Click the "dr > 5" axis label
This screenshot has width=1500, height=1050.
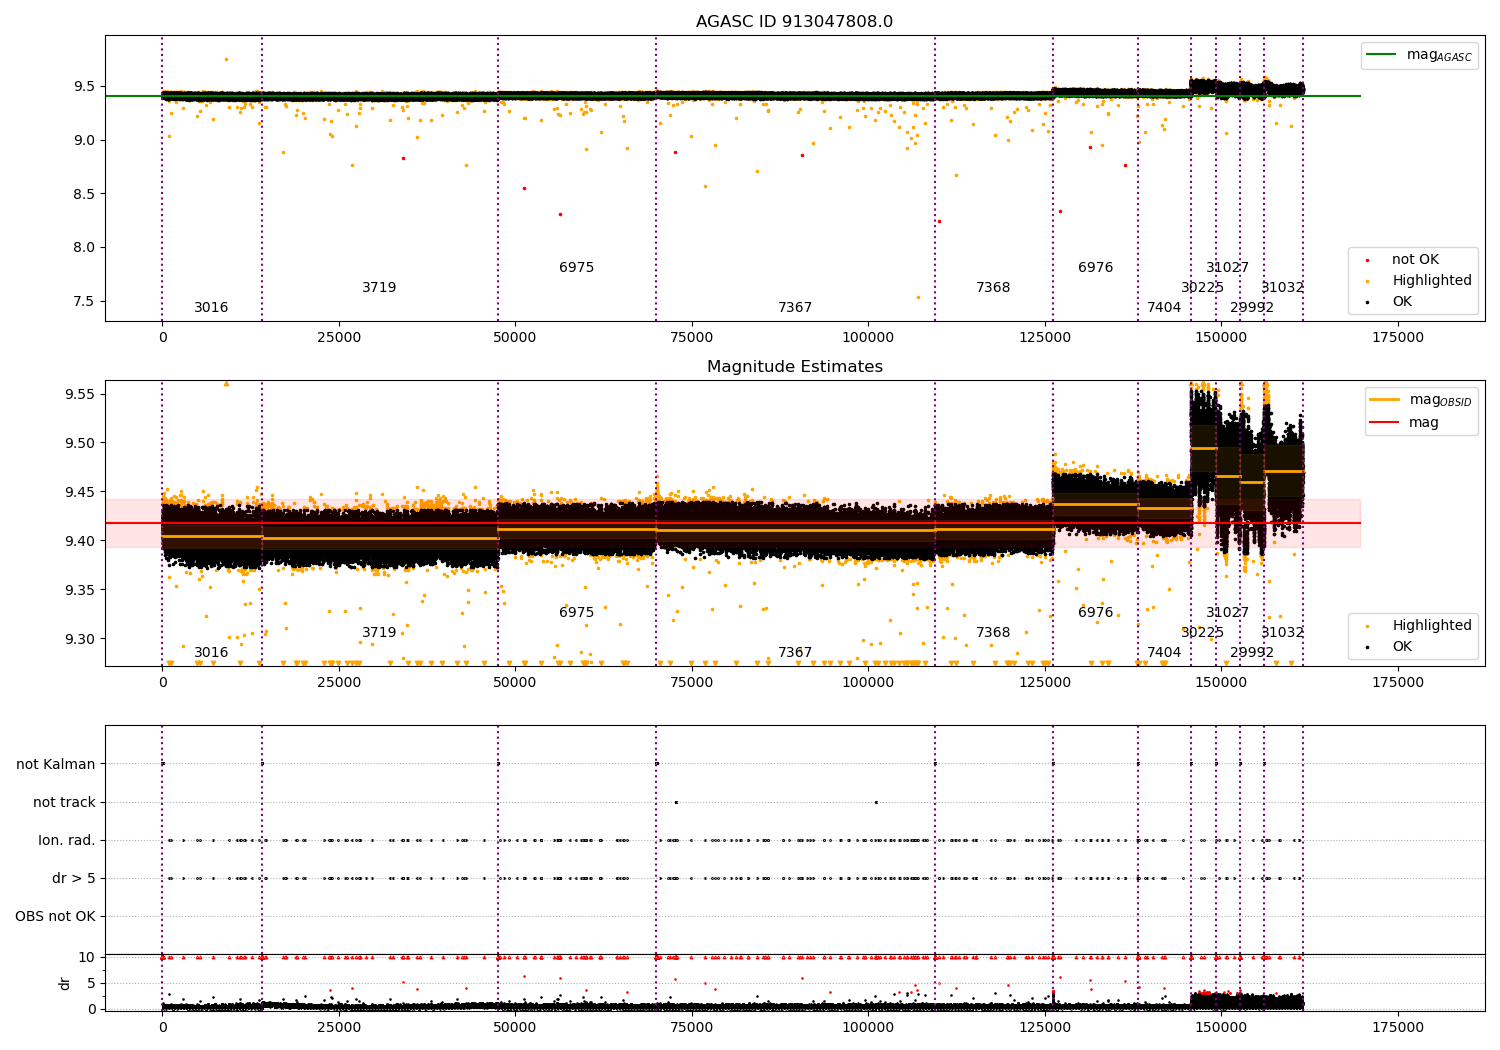click(74, 878)
